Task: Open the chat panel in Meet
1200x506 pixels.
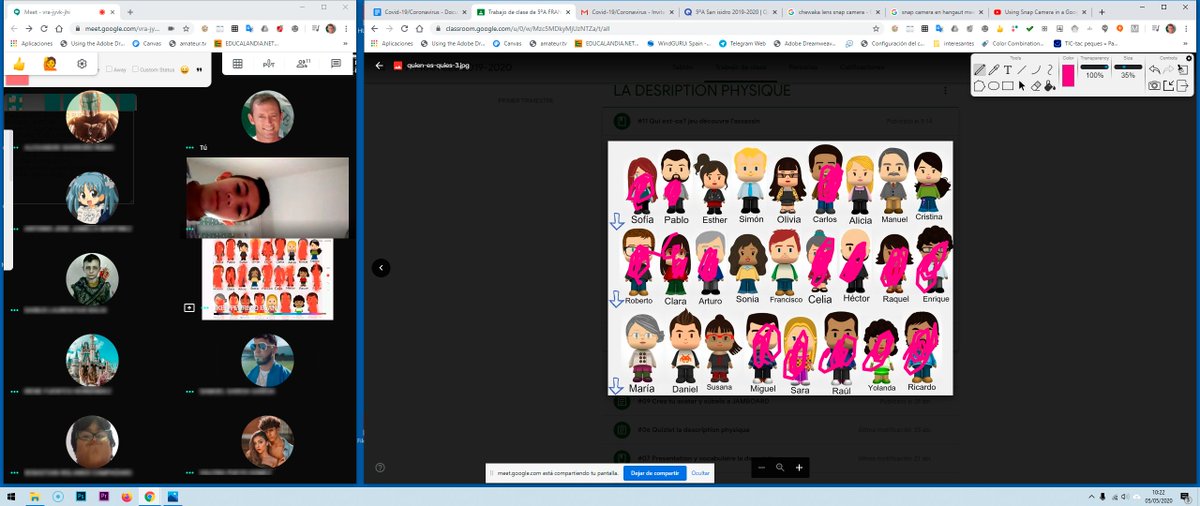Action: coord(336,64)
